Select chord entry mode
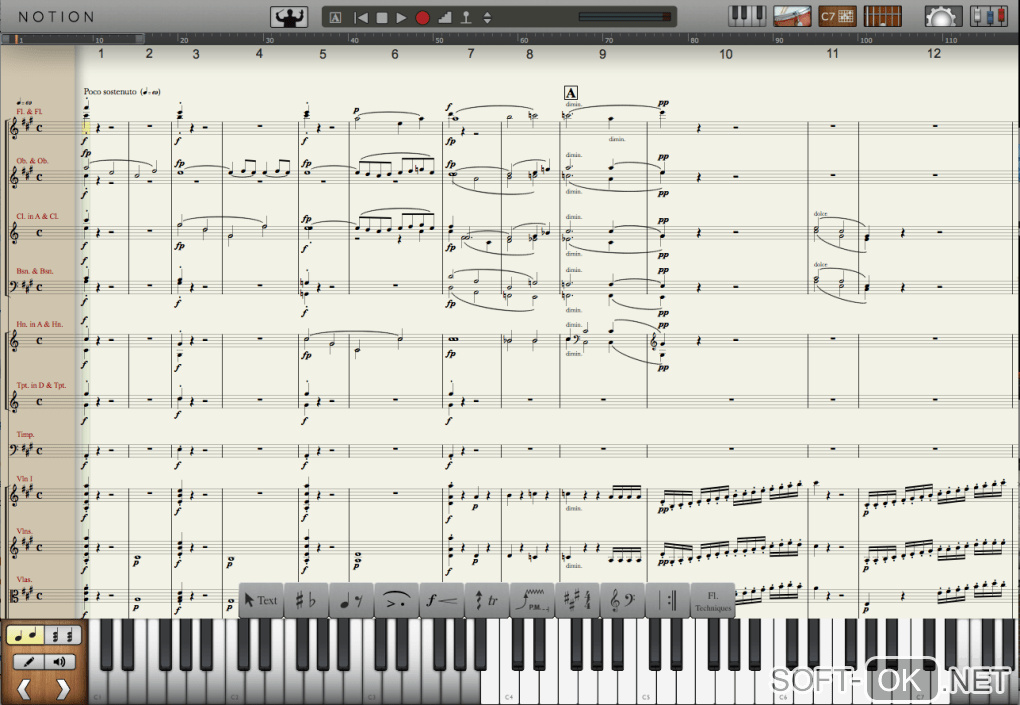 pos(63,635)
